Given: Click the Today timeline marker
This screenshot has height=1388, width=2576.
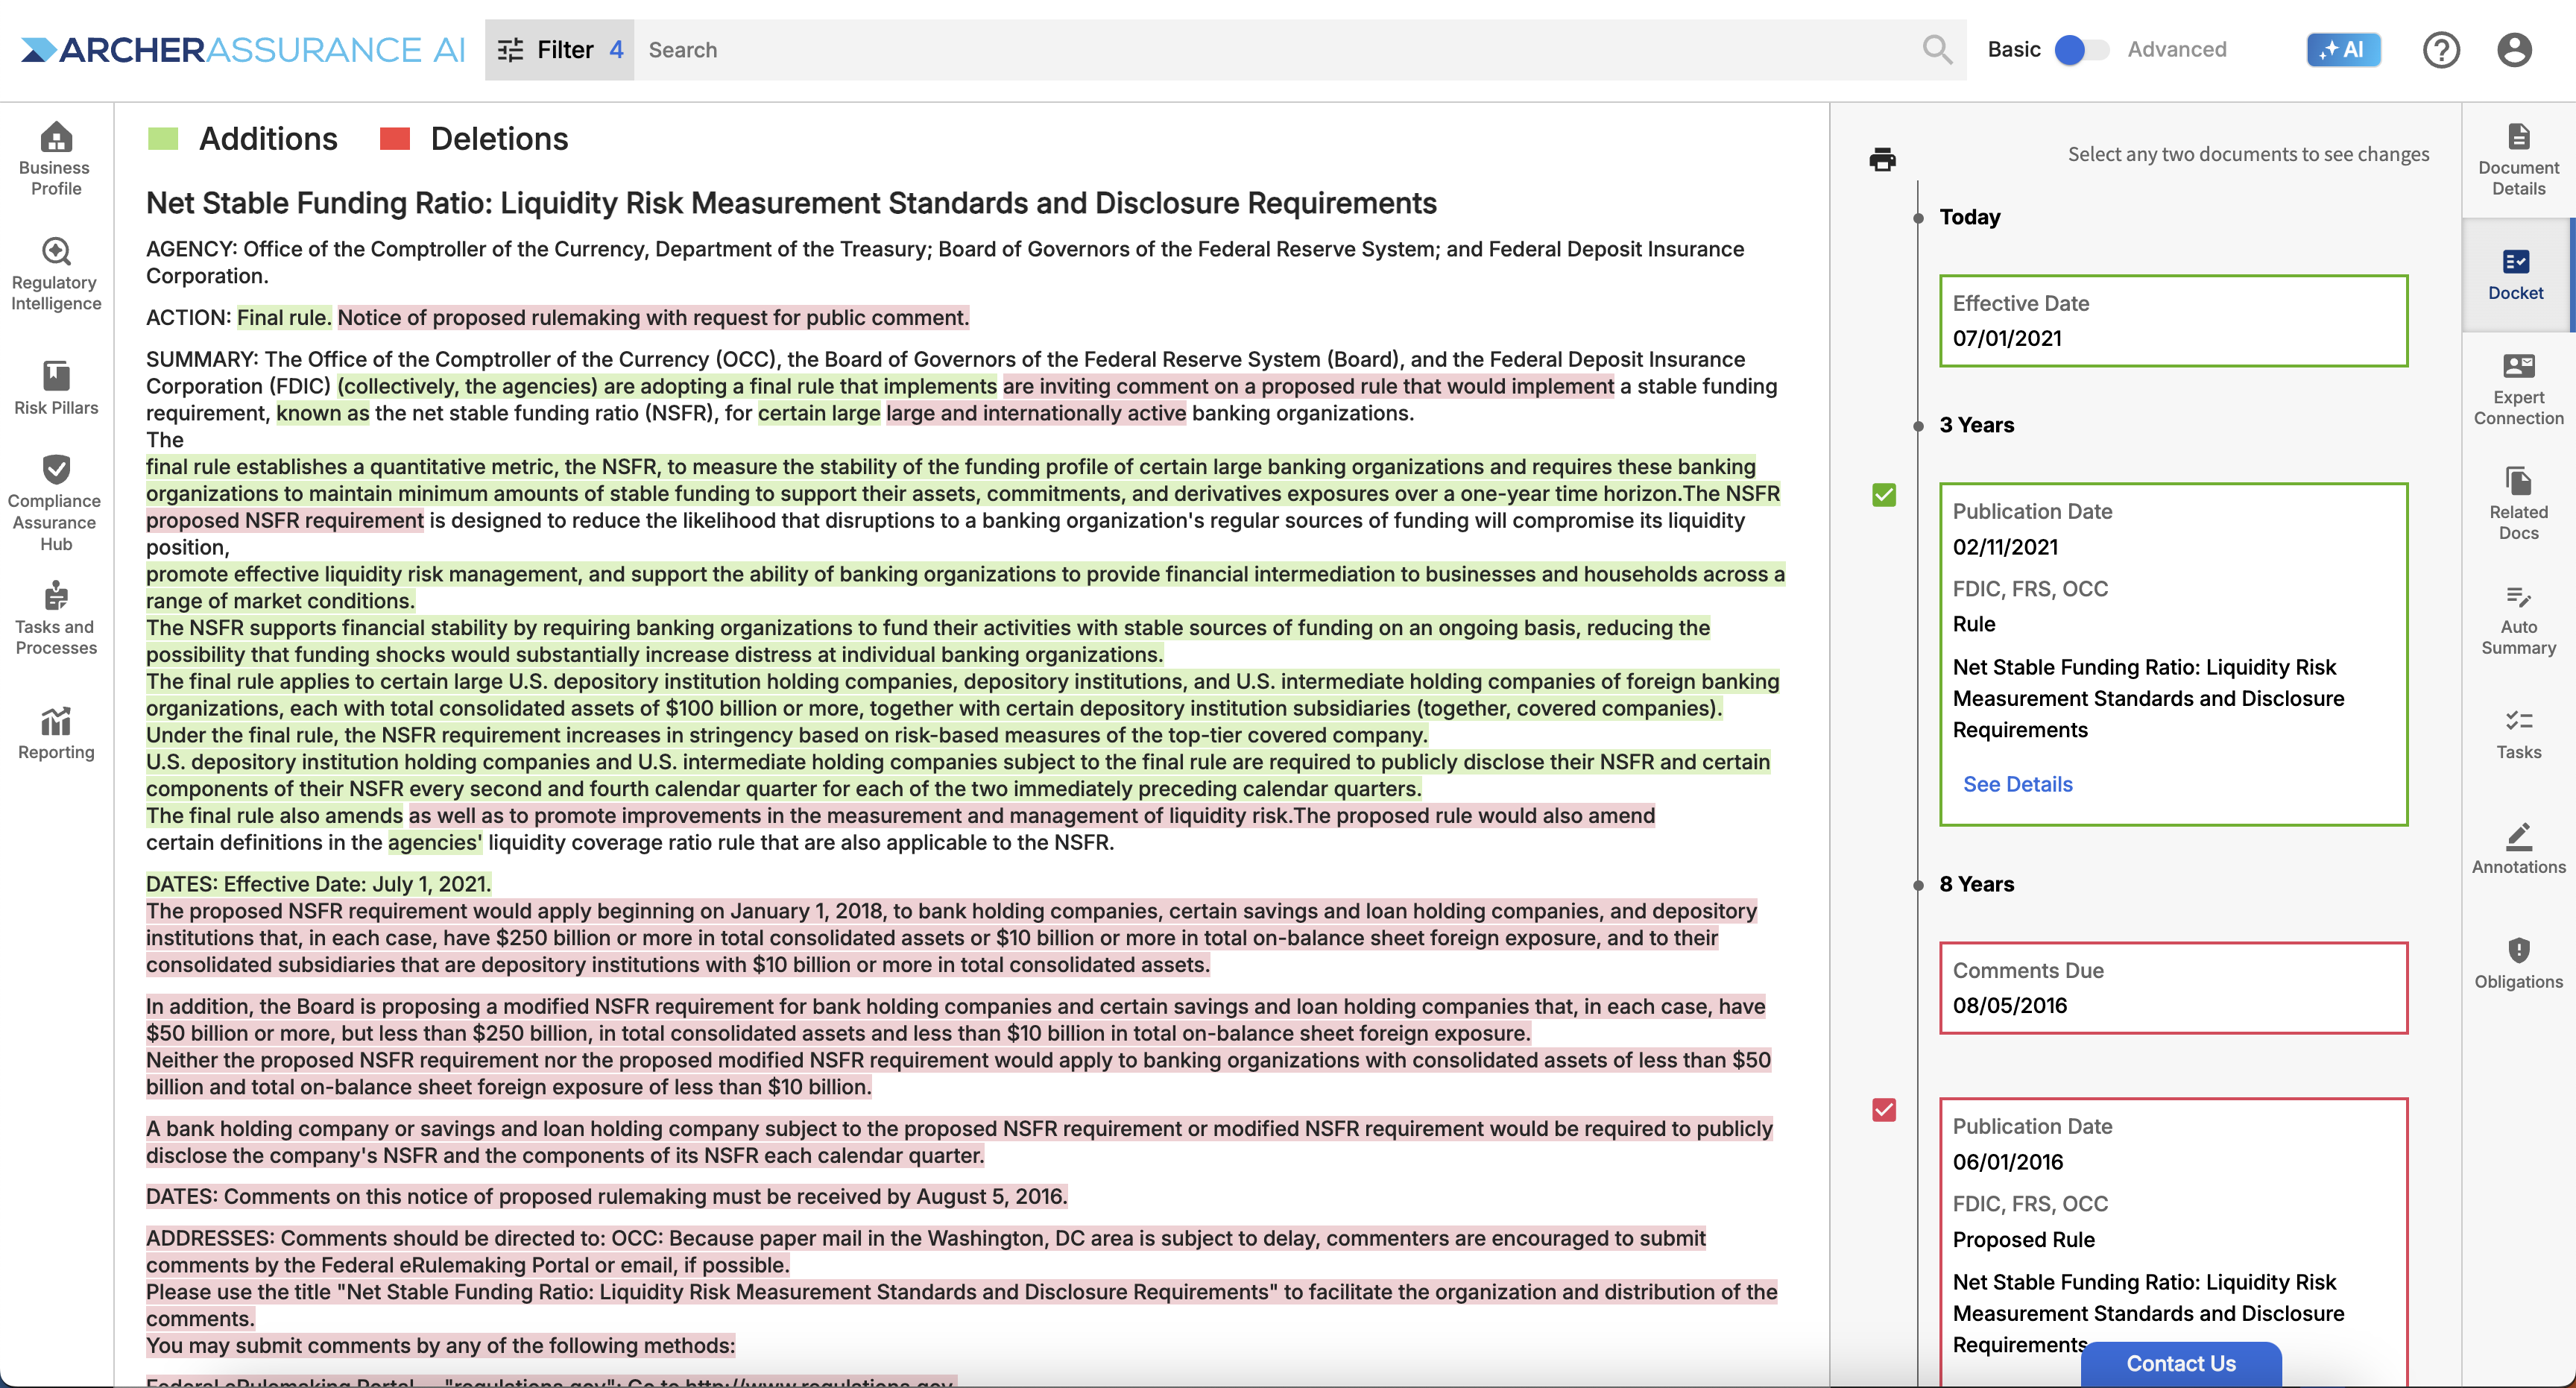Looking at the screenshot, I should tap(1918, 217).
